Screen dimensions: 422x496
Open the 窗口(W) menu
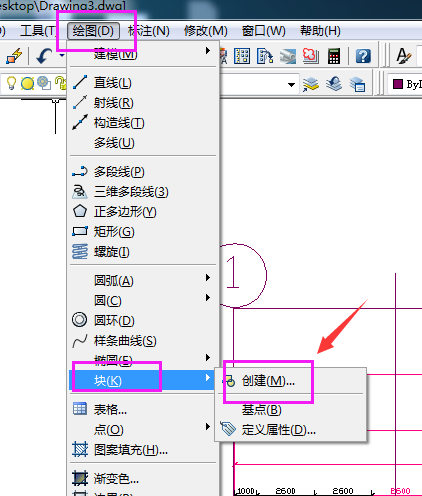point(264,31)
